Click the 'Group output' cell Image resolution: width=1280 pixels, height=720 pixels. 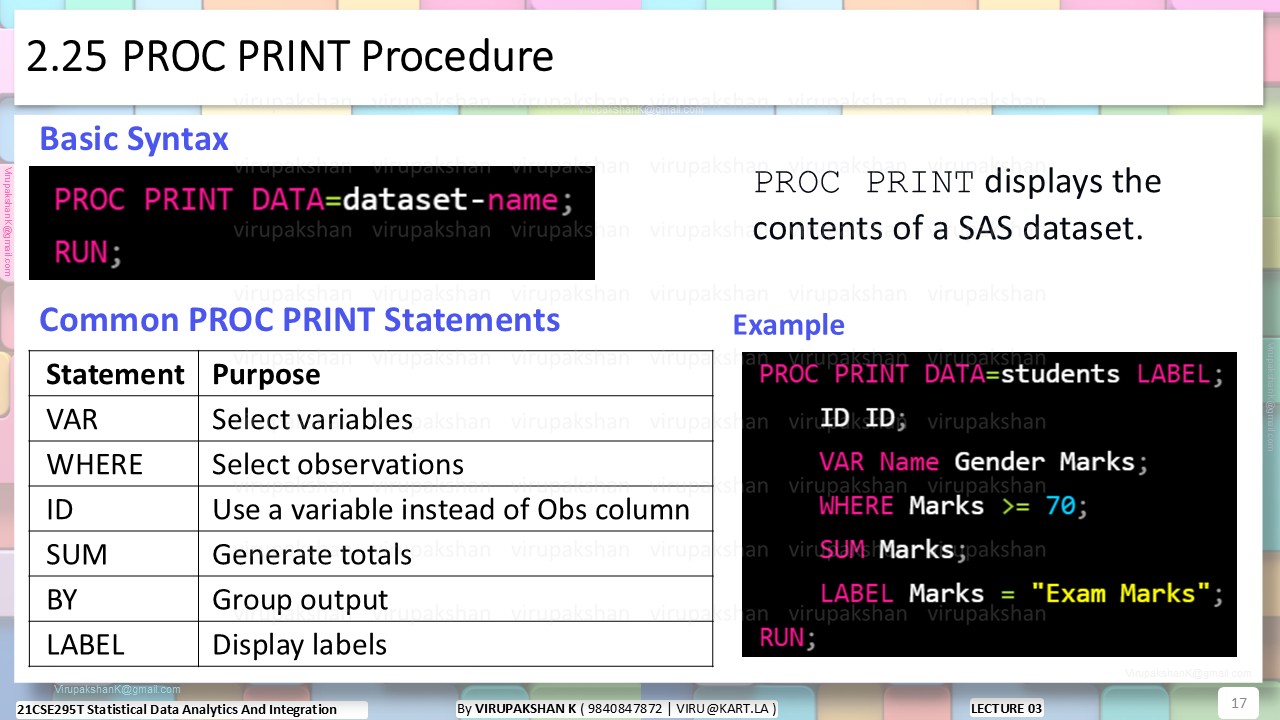coord(456,599)
